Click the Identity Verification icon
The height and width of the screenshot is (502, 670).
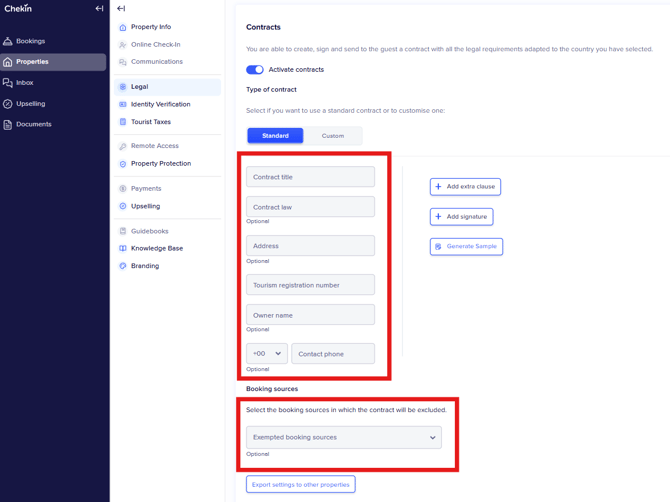(123, 104)
